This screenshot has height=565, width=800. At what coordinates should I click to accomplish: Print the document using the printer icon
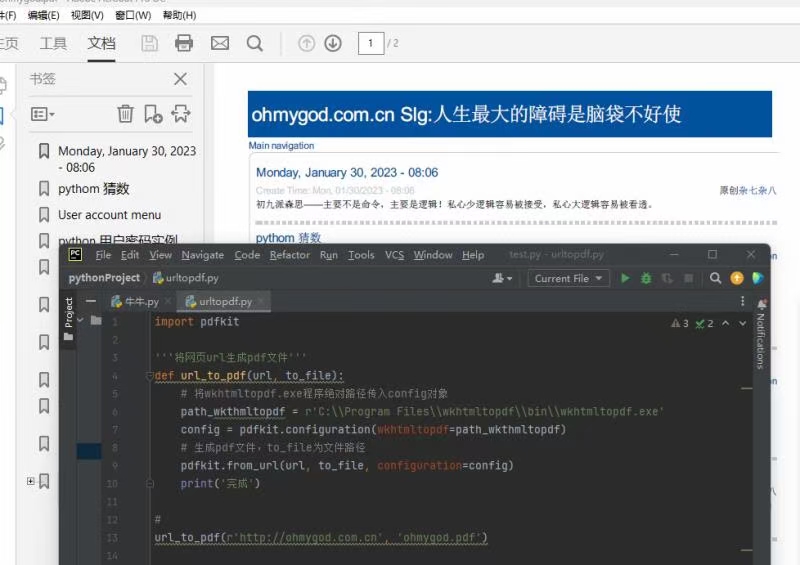pos(184,43)
